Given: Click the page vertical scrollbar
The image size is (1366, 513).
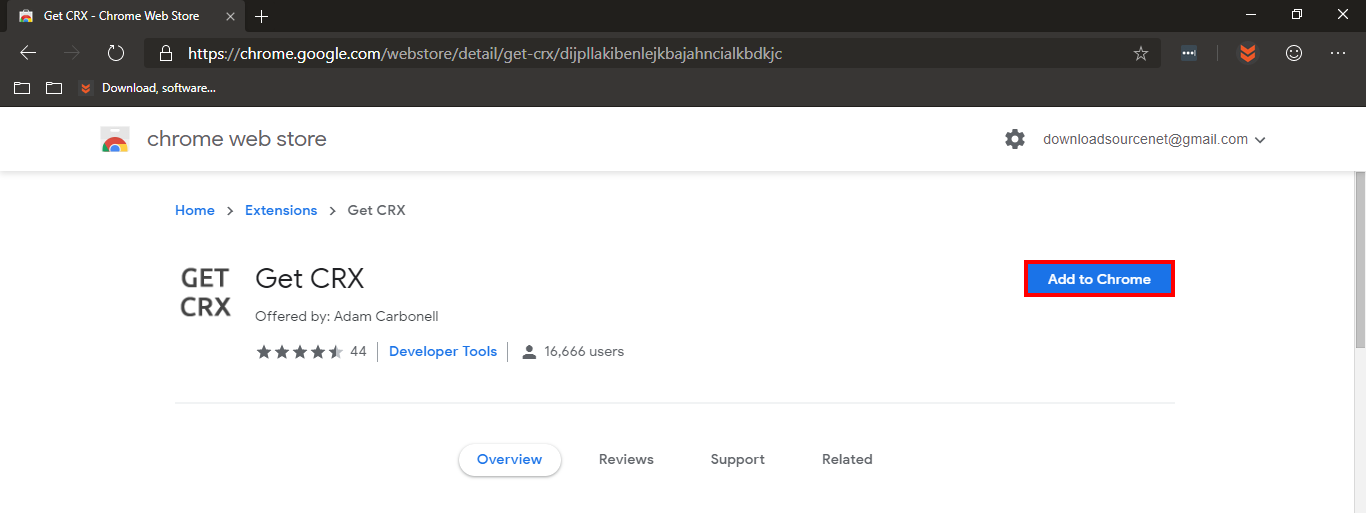Looking at the screenshot, I should (1359, 260).
